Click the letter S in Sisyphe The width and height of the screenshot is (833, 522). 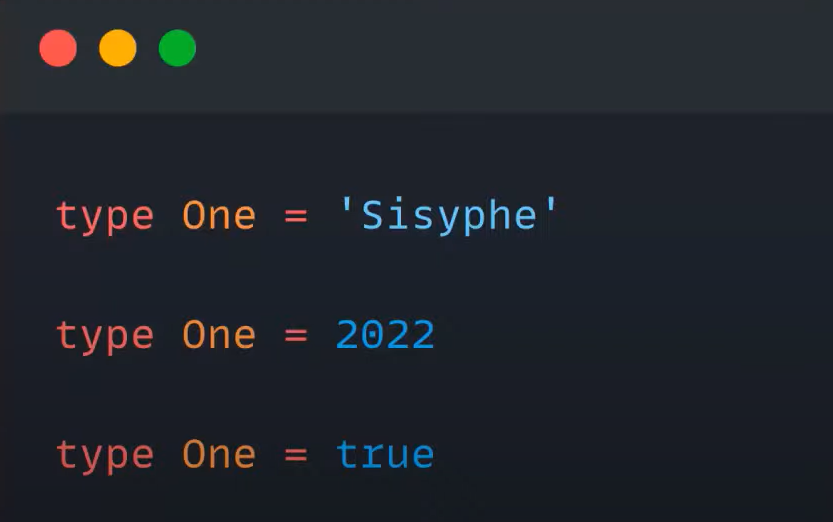point(372,215)
